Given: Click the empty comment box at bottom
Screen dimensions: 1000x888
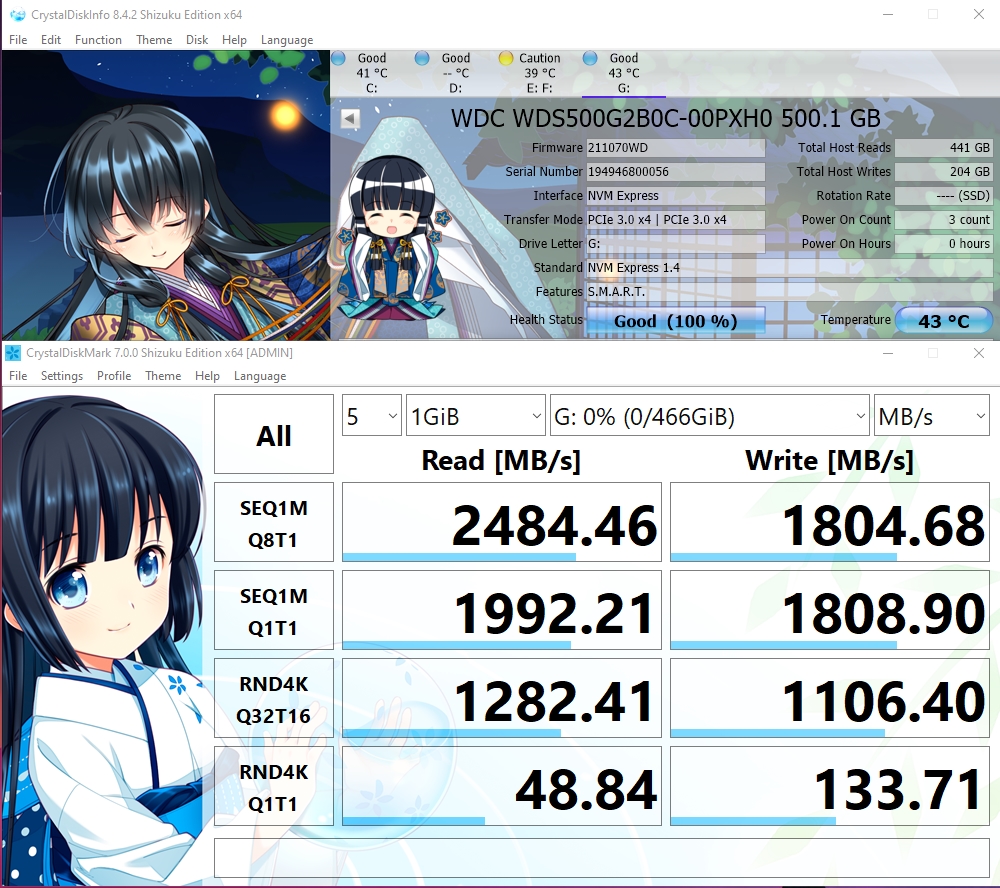Looking at the screenshot, I should [602, 859].
